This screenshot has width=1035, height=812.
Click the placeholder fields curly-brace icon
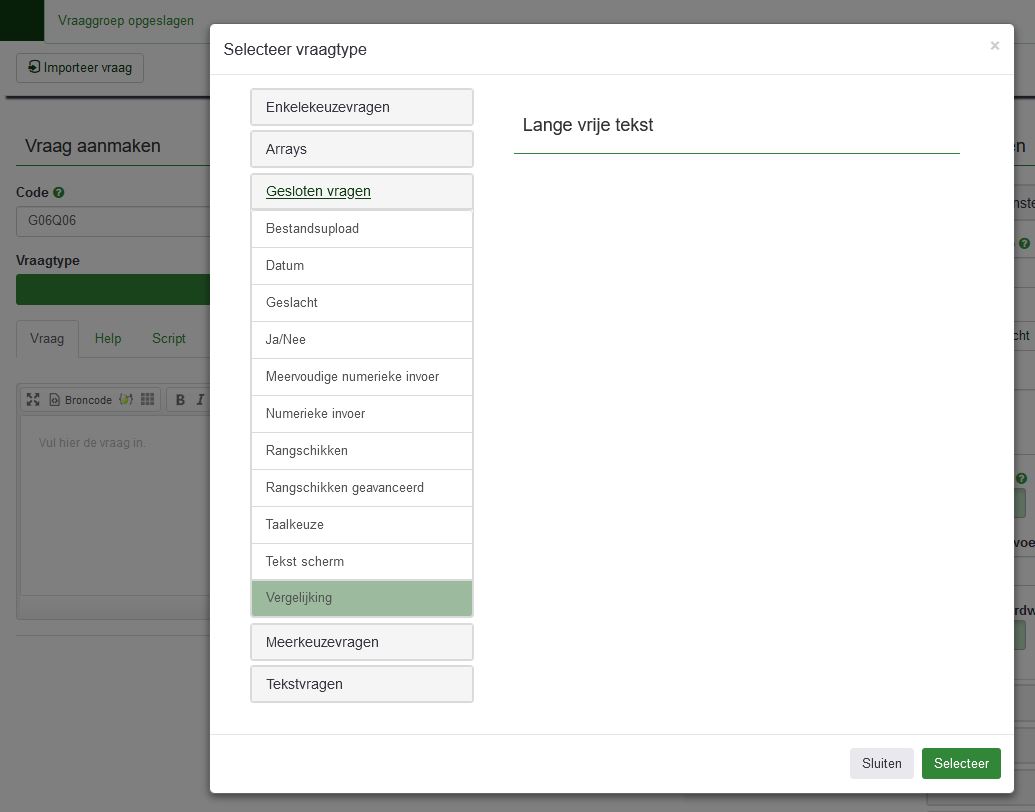[126, 400]
